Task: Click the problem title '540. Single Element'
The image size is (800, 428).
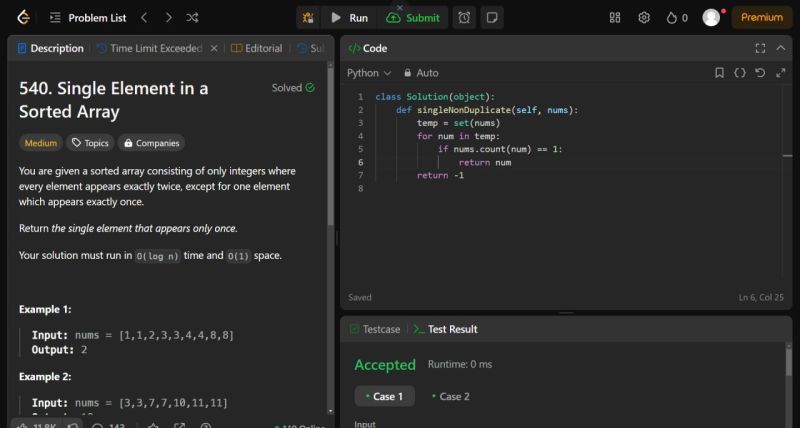Action: (x=113, y=100)
